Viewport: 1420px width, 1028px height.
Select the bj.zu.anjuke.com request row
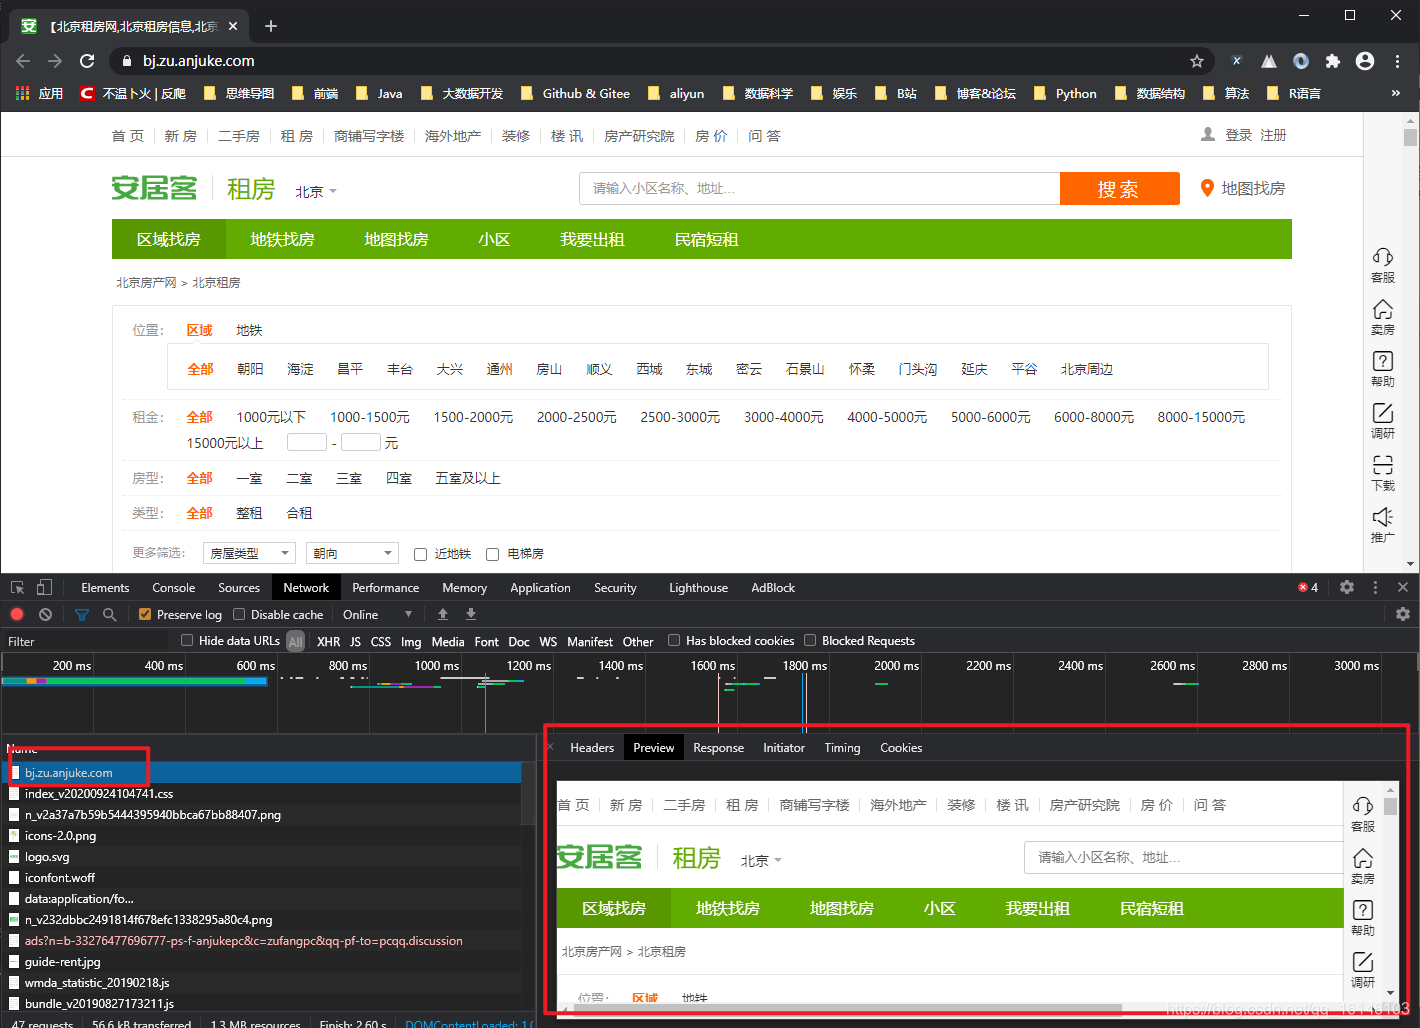point(262,773)
